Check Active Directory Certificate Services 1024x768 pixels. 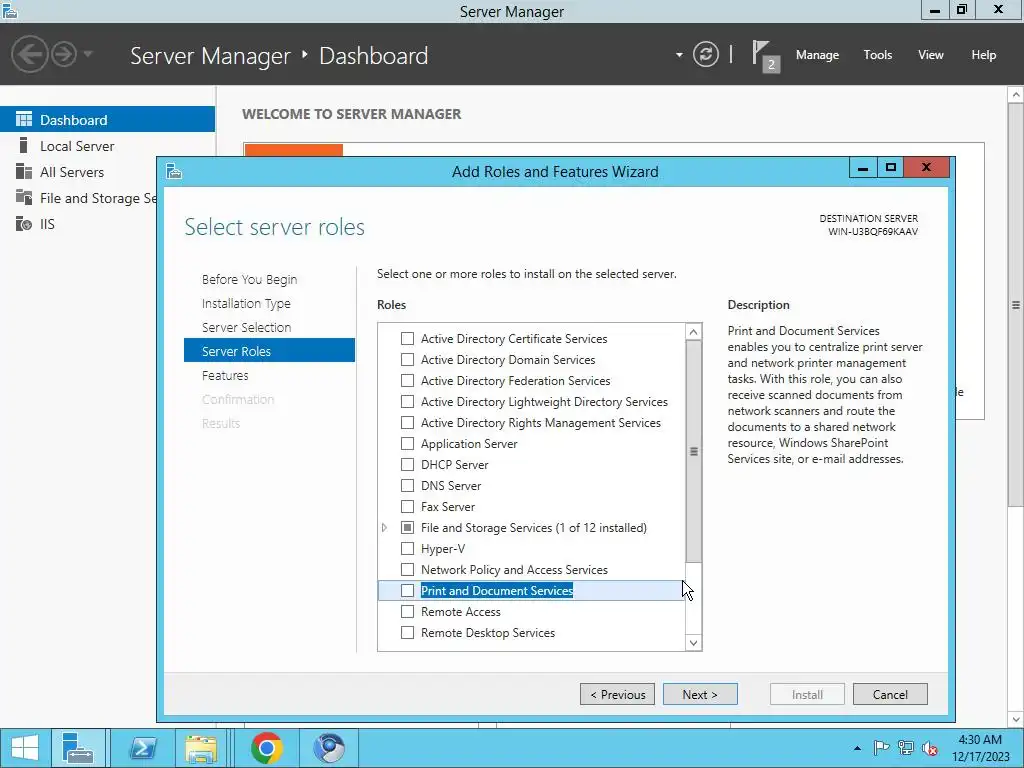point(407,338)
